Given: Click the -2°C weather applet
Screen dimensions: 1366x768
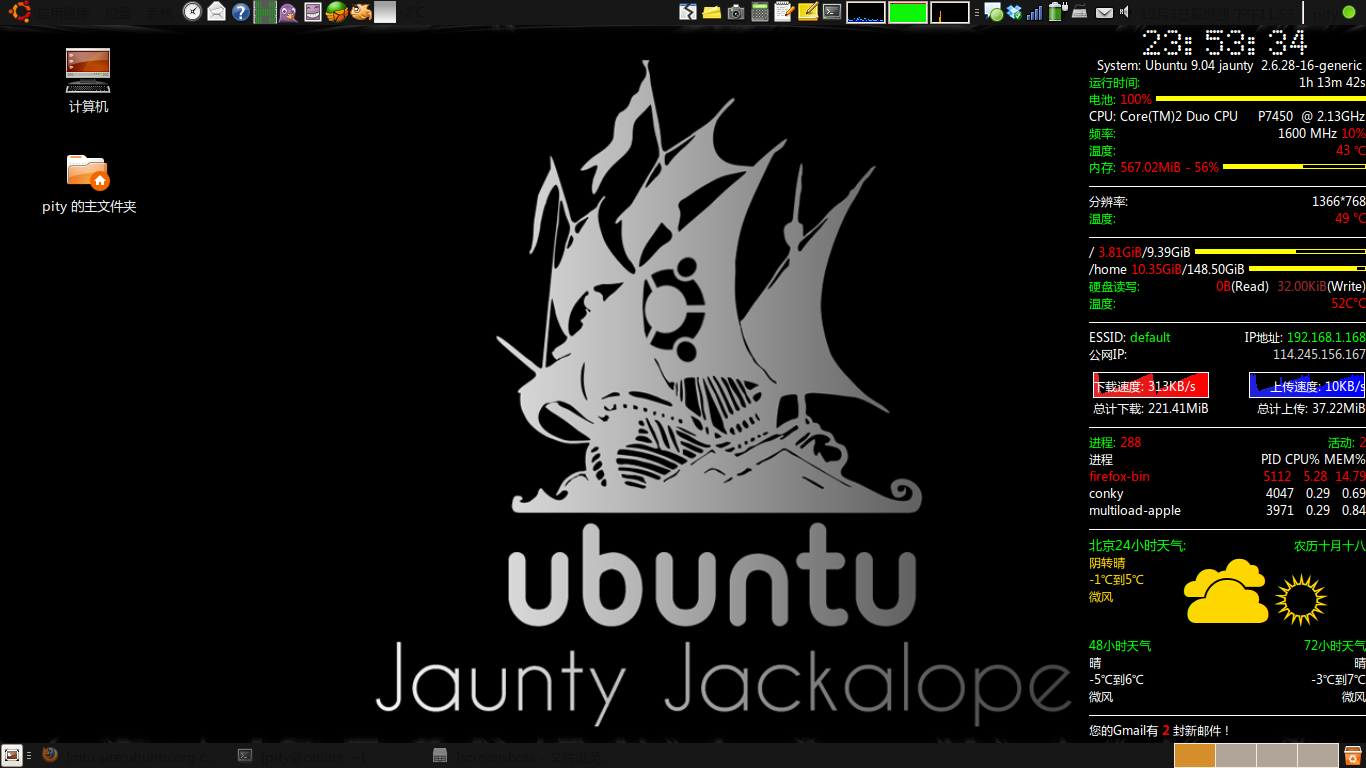Looking at the screenshot, I should [x=413, y=12].
